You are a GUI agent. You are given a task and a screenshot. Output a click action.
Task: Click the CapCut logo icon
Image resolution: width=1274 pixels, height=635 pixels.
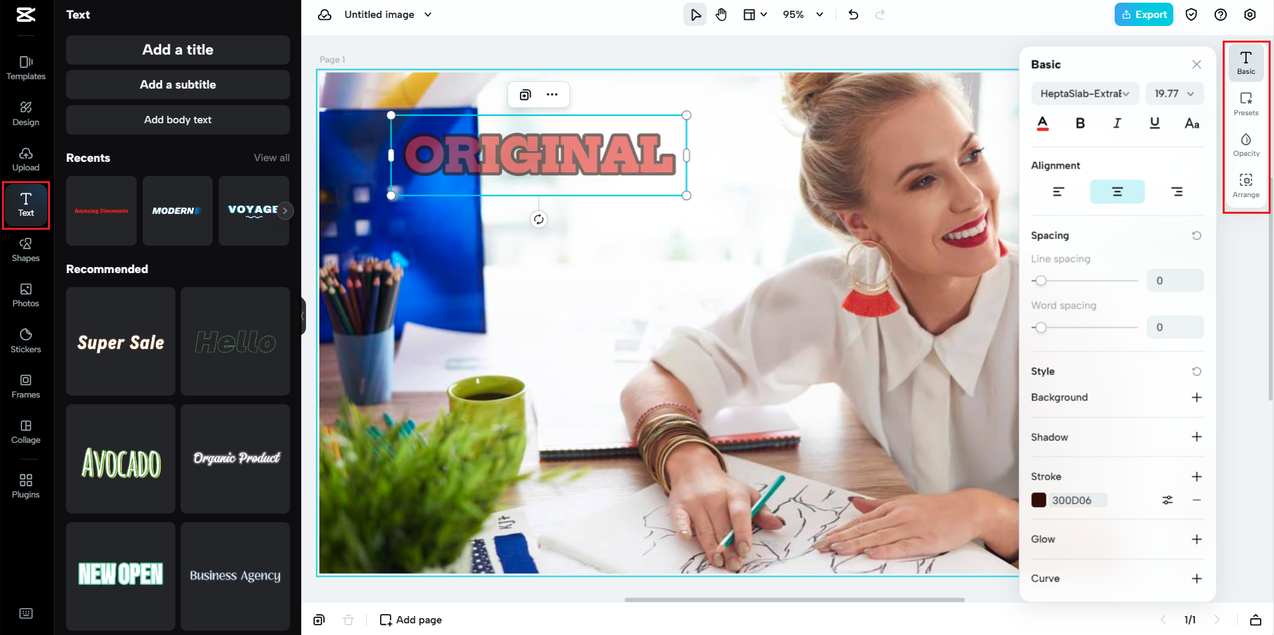[26, 15]
